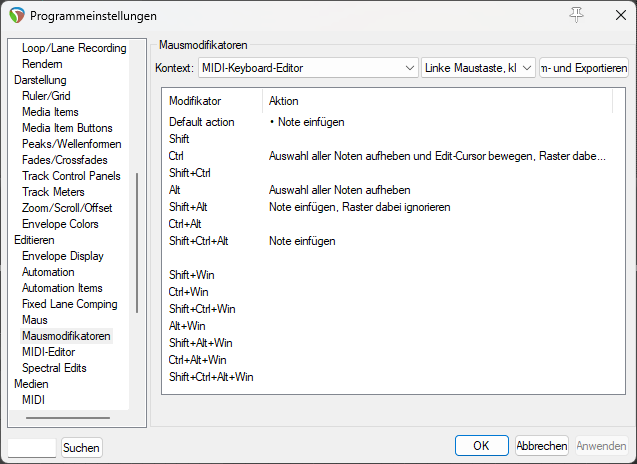Click the pin icon in title bar
Screen dimensions: 637x464
click(575, 15)
